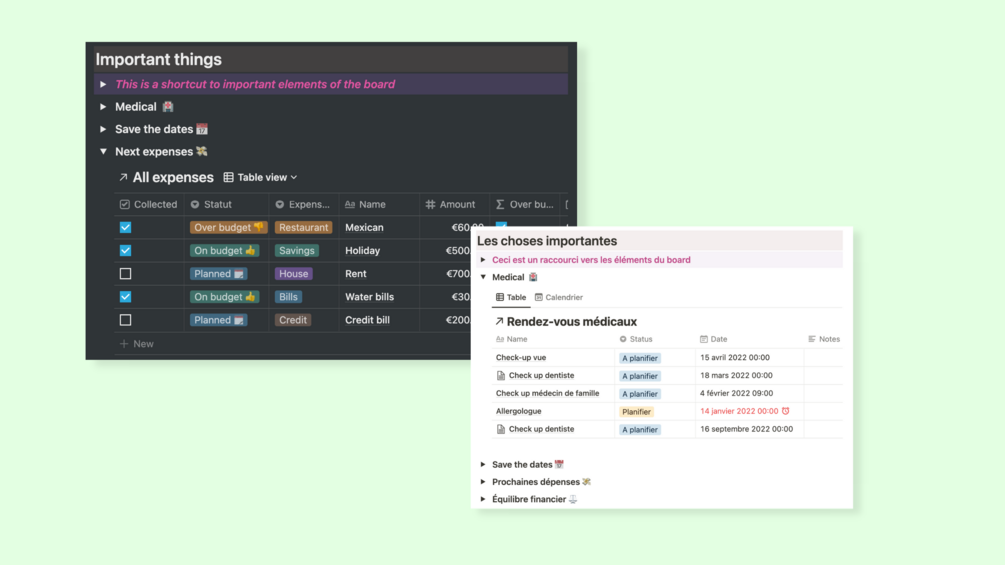The image size is (1005, 565).
Task: Click the Notes column header
Action: tap(824, 340)
